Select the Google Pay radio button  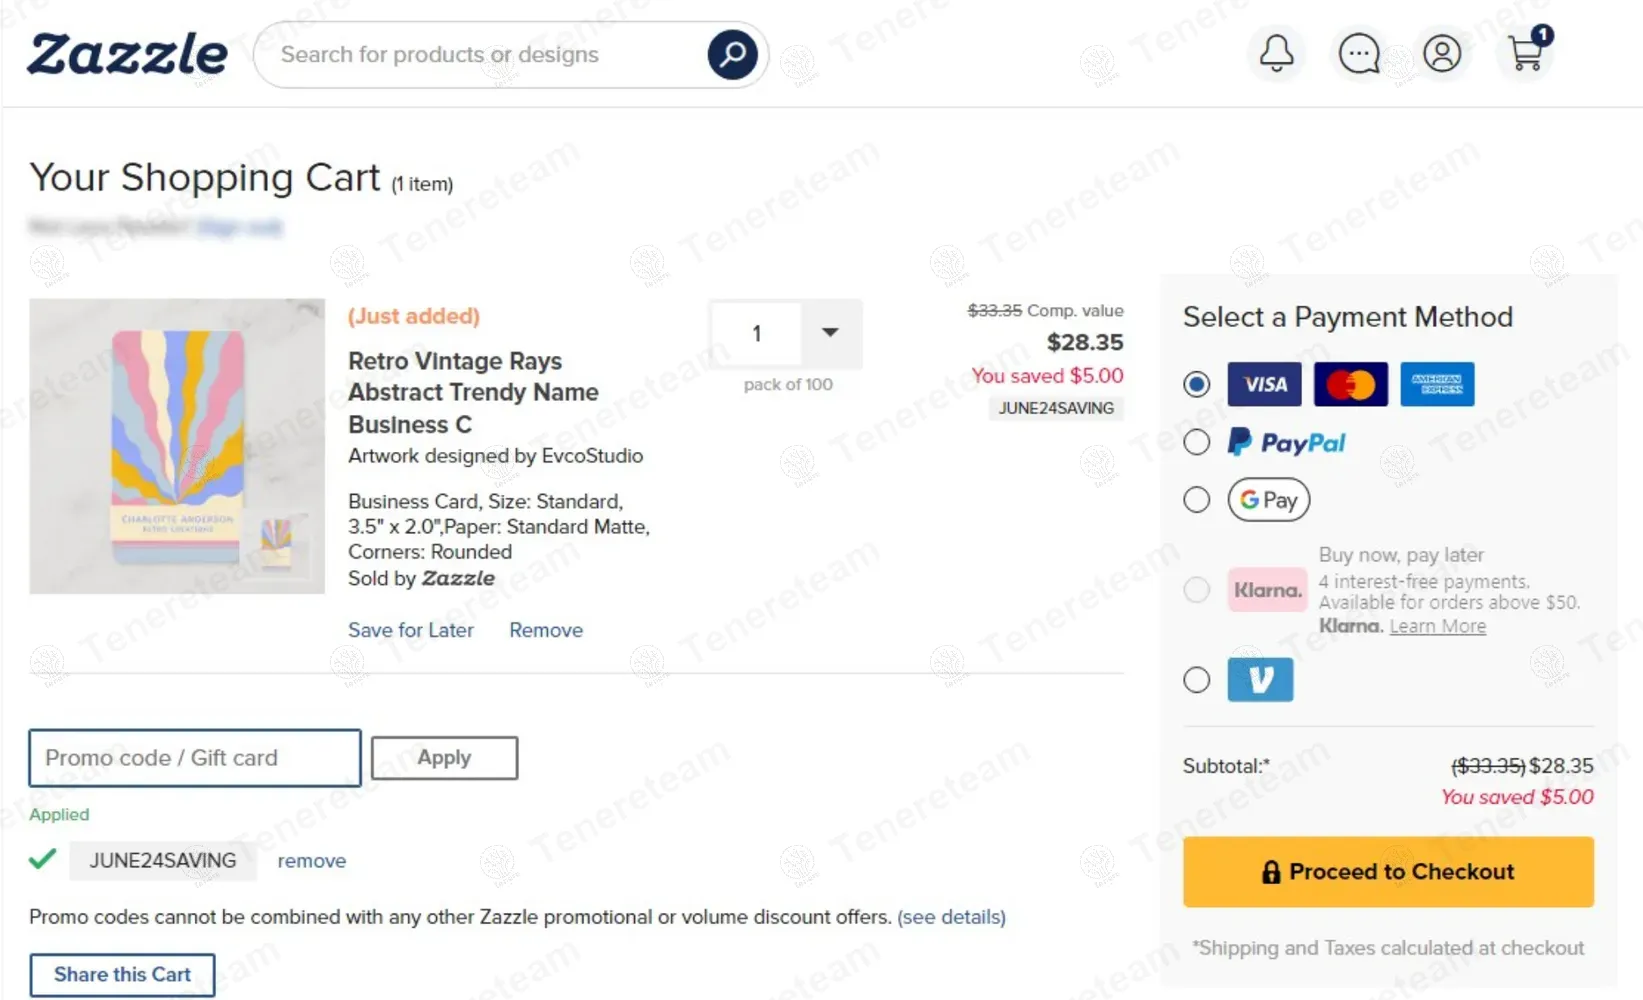point(1197,500)
